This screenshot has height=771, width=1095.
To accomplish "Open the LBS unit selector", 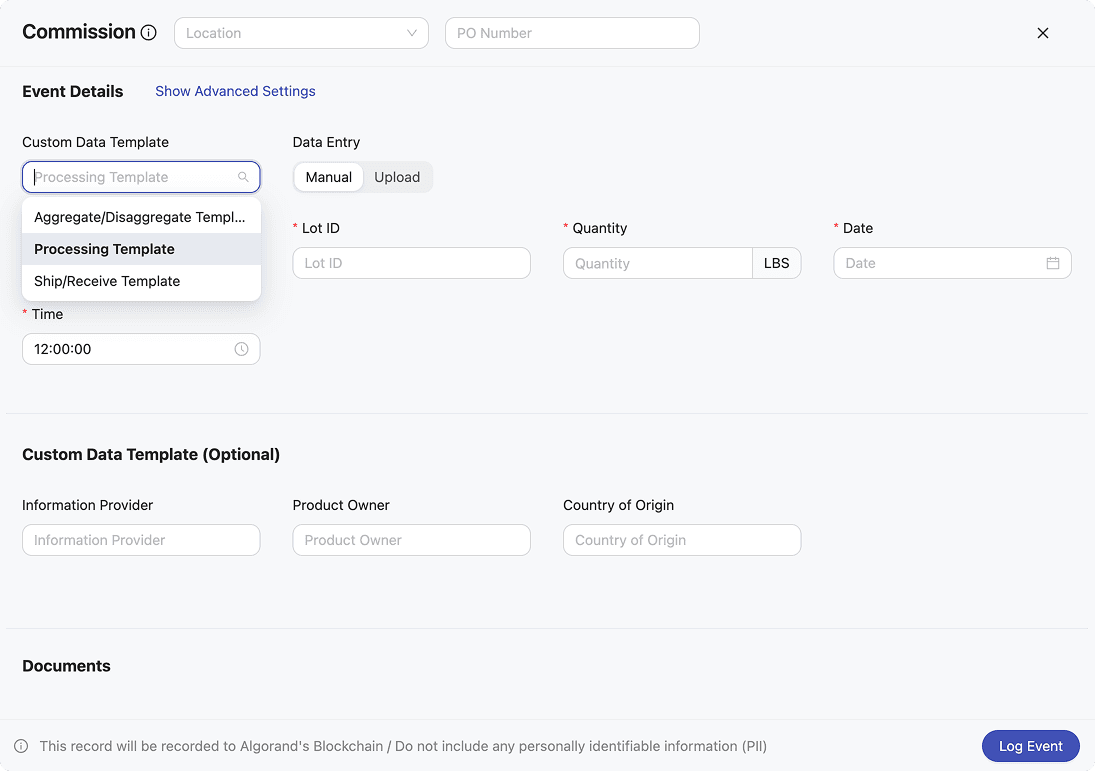I will [776, 263].
